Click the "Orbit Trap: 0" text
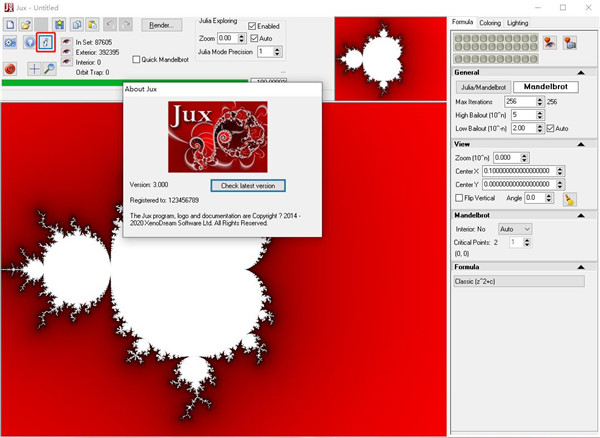Screen dimensions: 600x438 [x=92, y=72]
